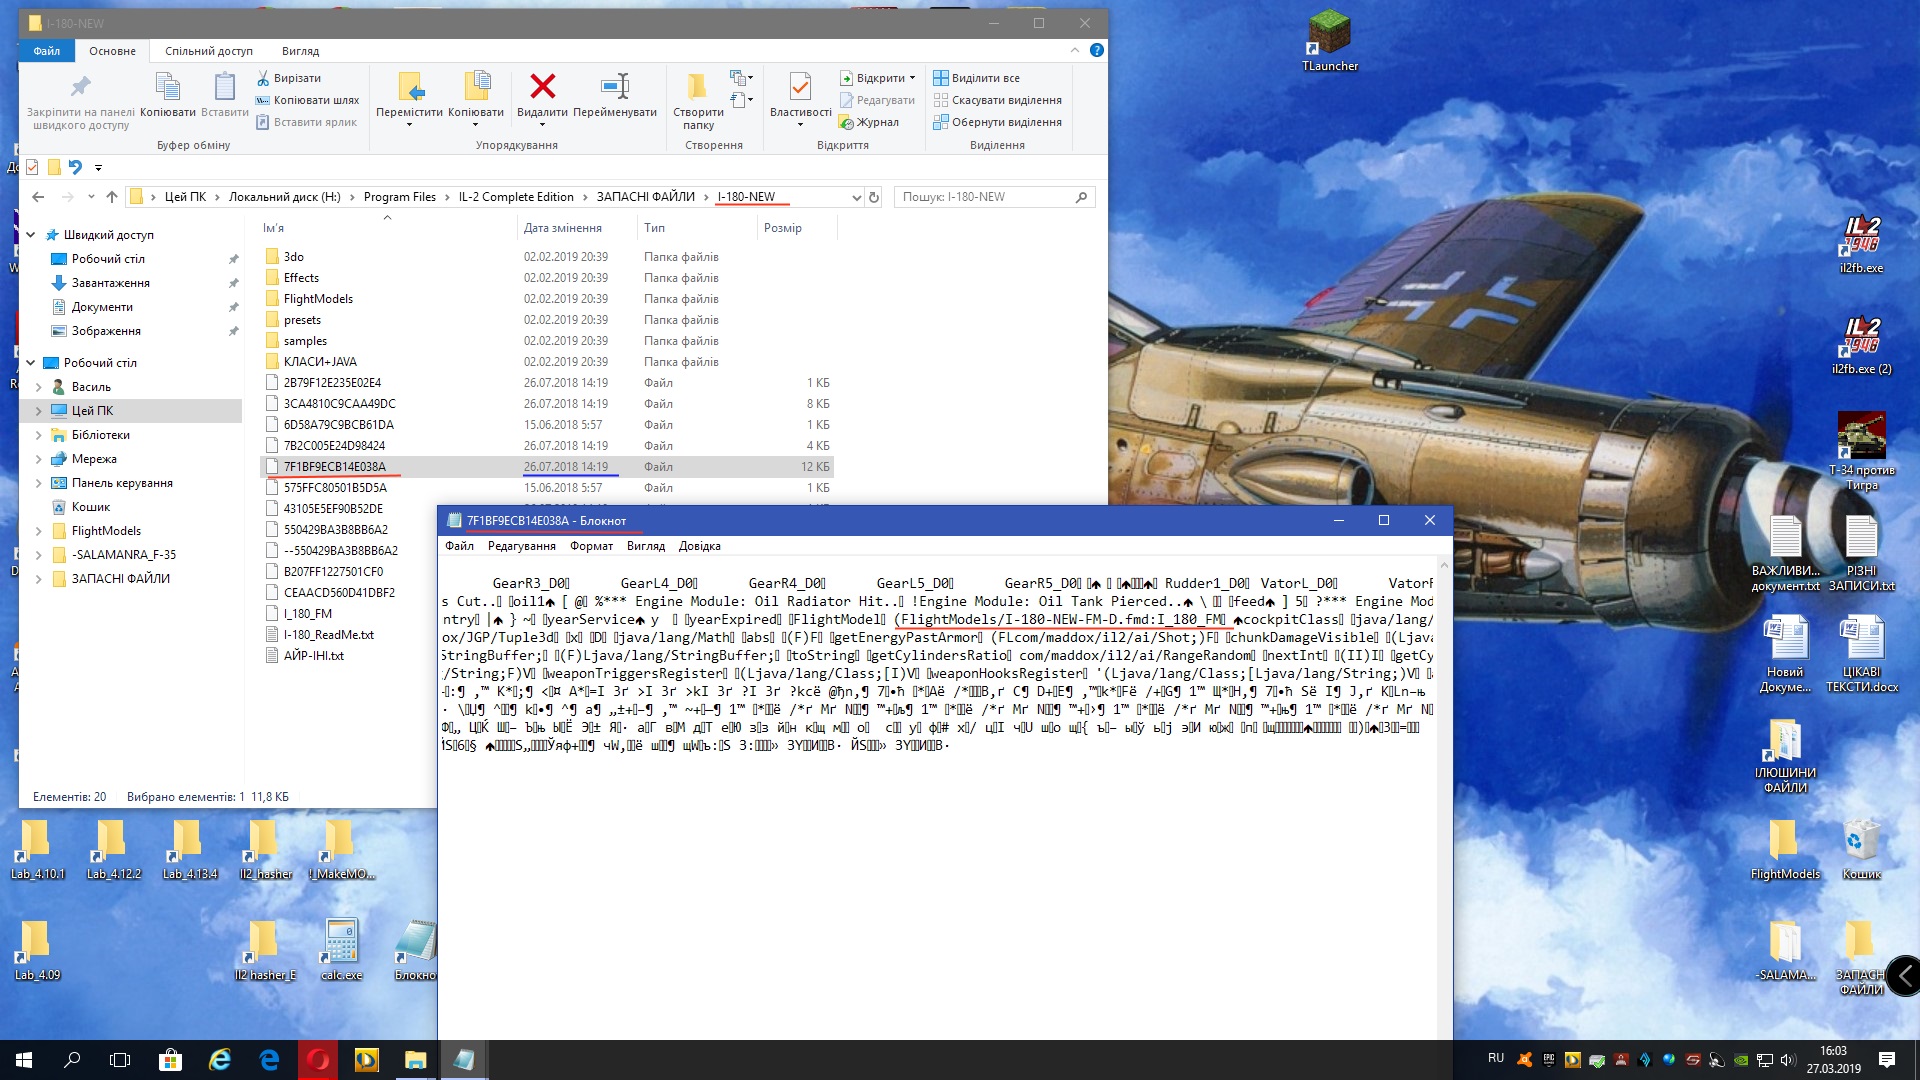This screenshot has width=1920, height=1080.
Task: Open the copy-to folder icon (Копіювати)
Action: (x=476, y=87)
